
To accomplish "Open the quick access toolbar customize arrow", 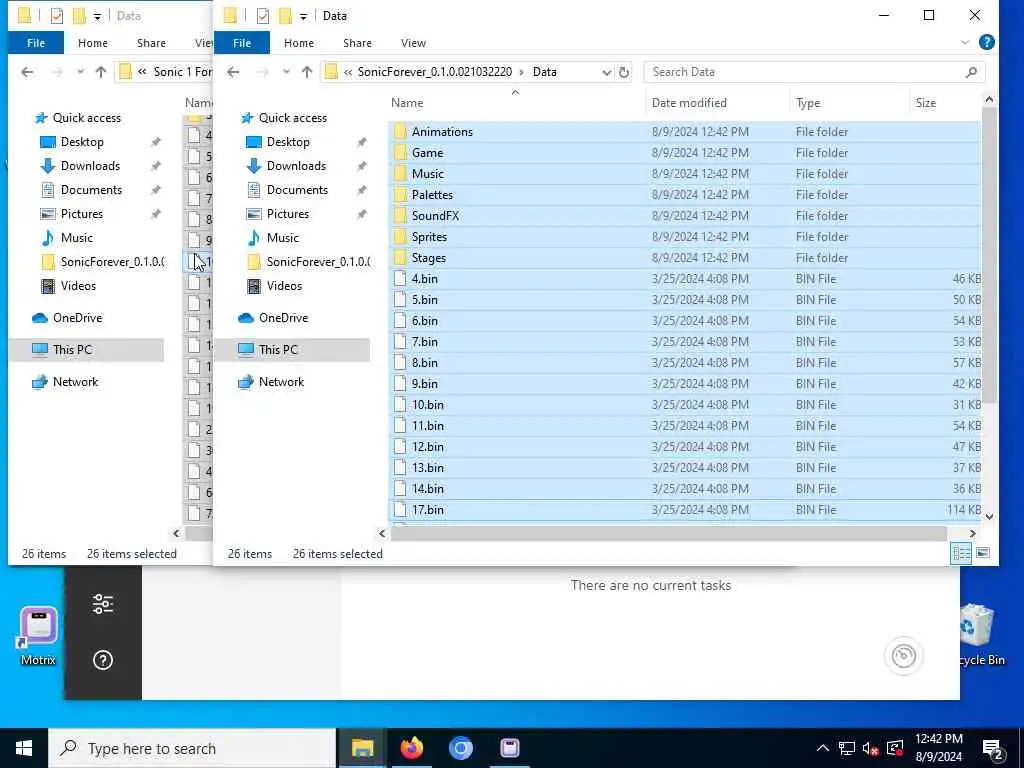I will pyautogui.click(x=303, y=16).
